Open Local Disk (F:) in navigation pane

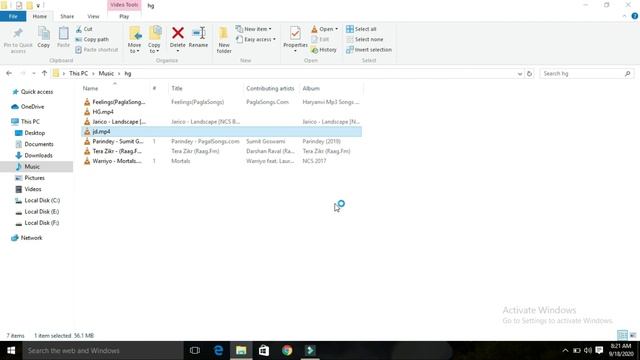coord(37,223)
